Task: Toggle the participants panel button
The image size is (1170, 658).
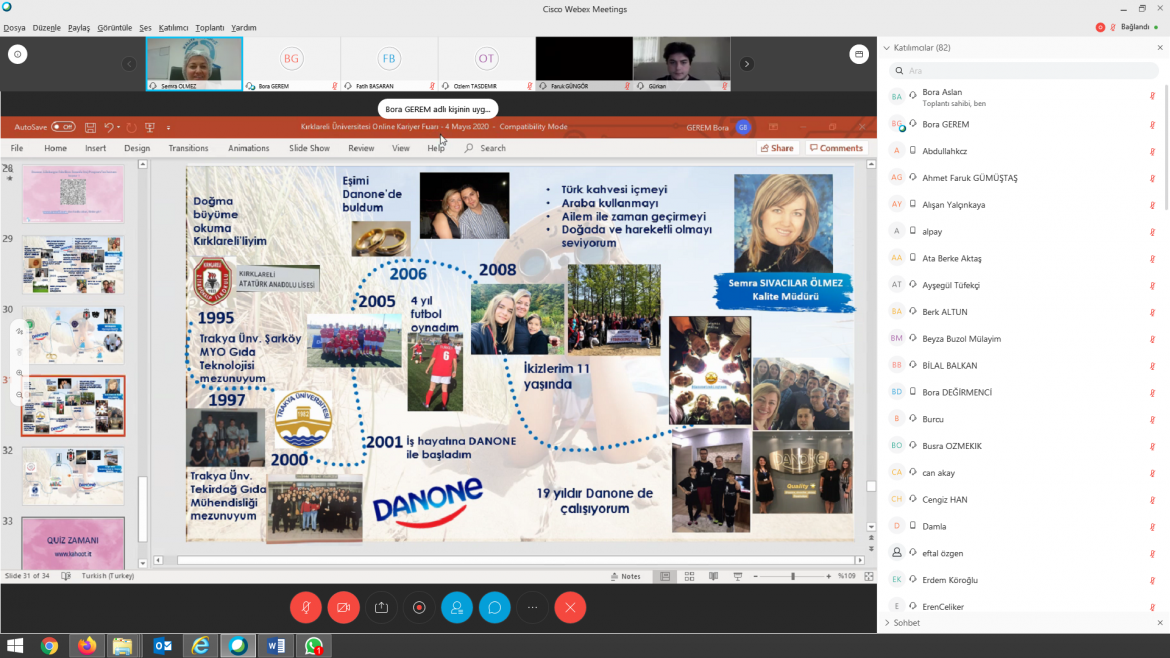Action: click(457, 607)
